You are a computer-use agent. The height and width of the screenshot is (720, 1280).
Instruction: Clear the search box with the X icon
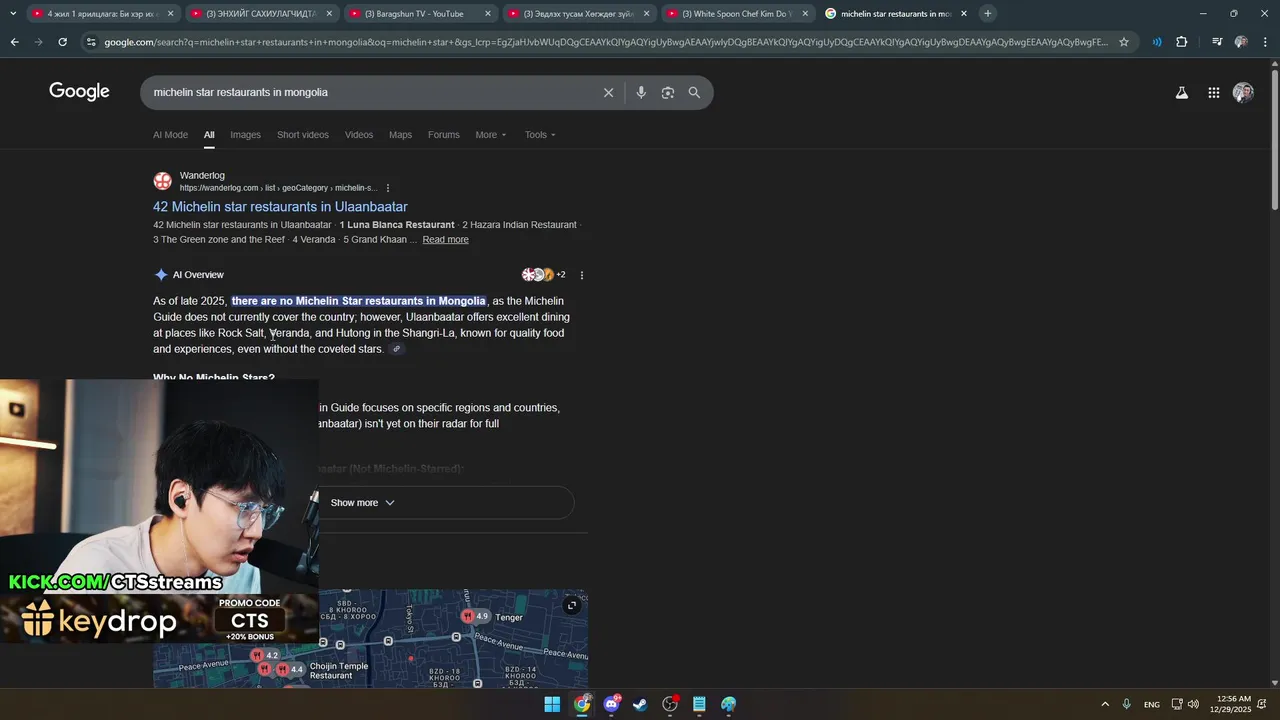click(608, 93)
